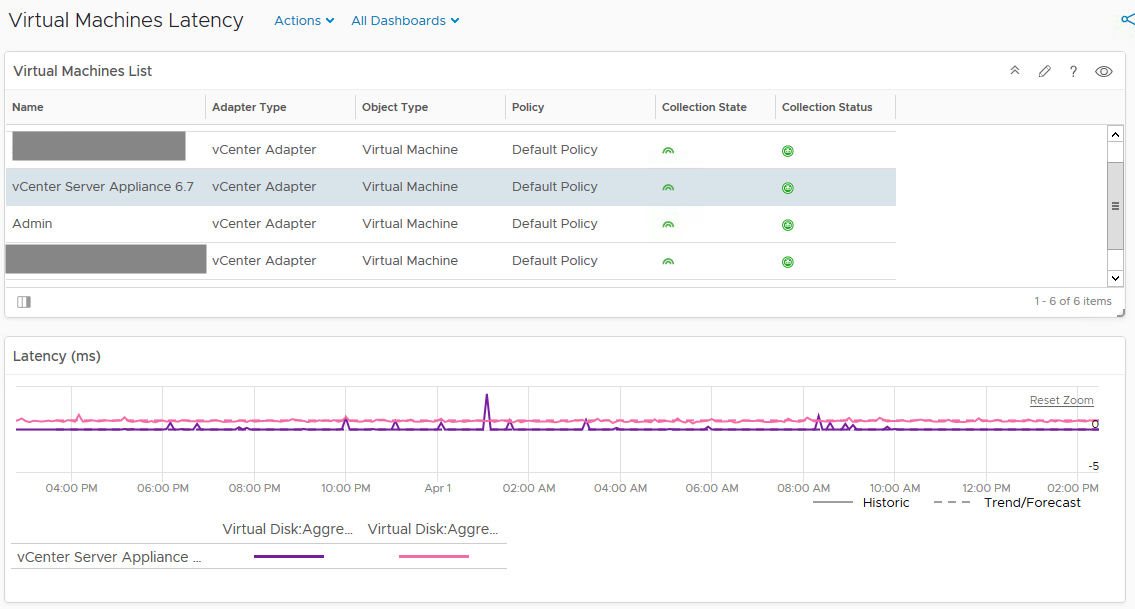Select the vCenter Server Appliance 6.7 row

[450, 187]
